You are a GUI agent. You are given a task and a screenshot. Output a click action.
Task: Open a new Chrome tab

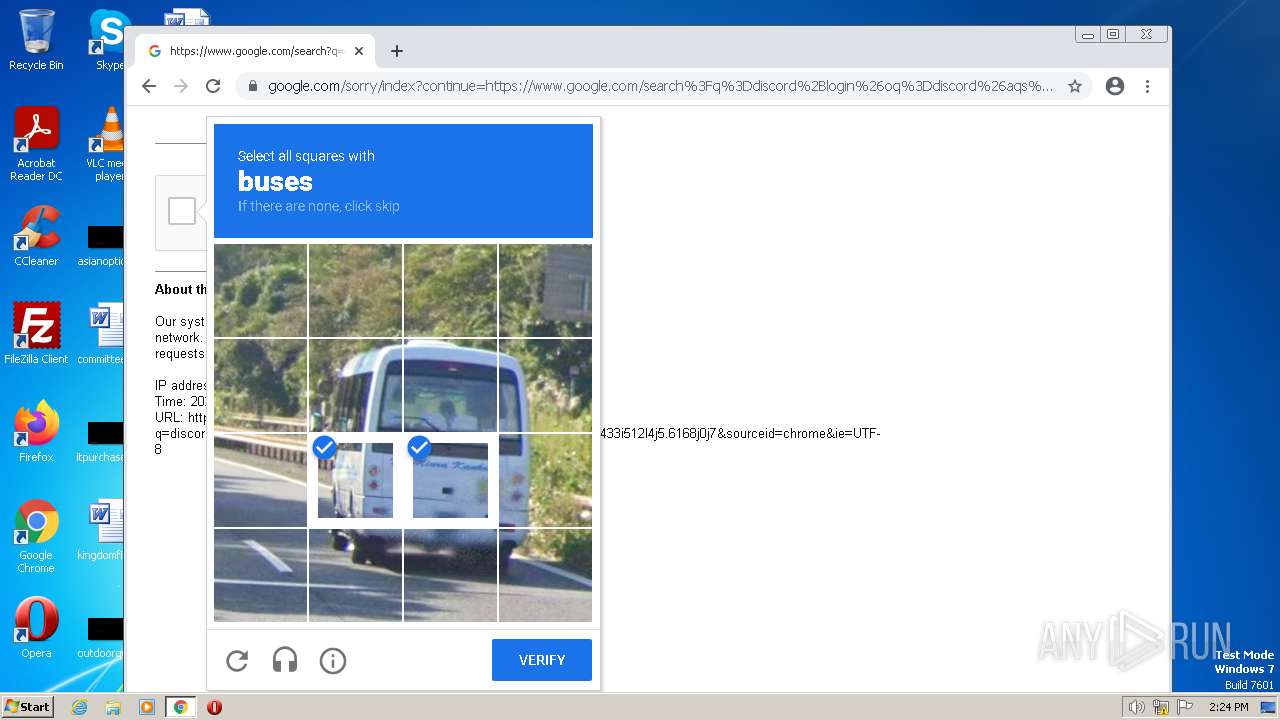[x=397, y=51]
